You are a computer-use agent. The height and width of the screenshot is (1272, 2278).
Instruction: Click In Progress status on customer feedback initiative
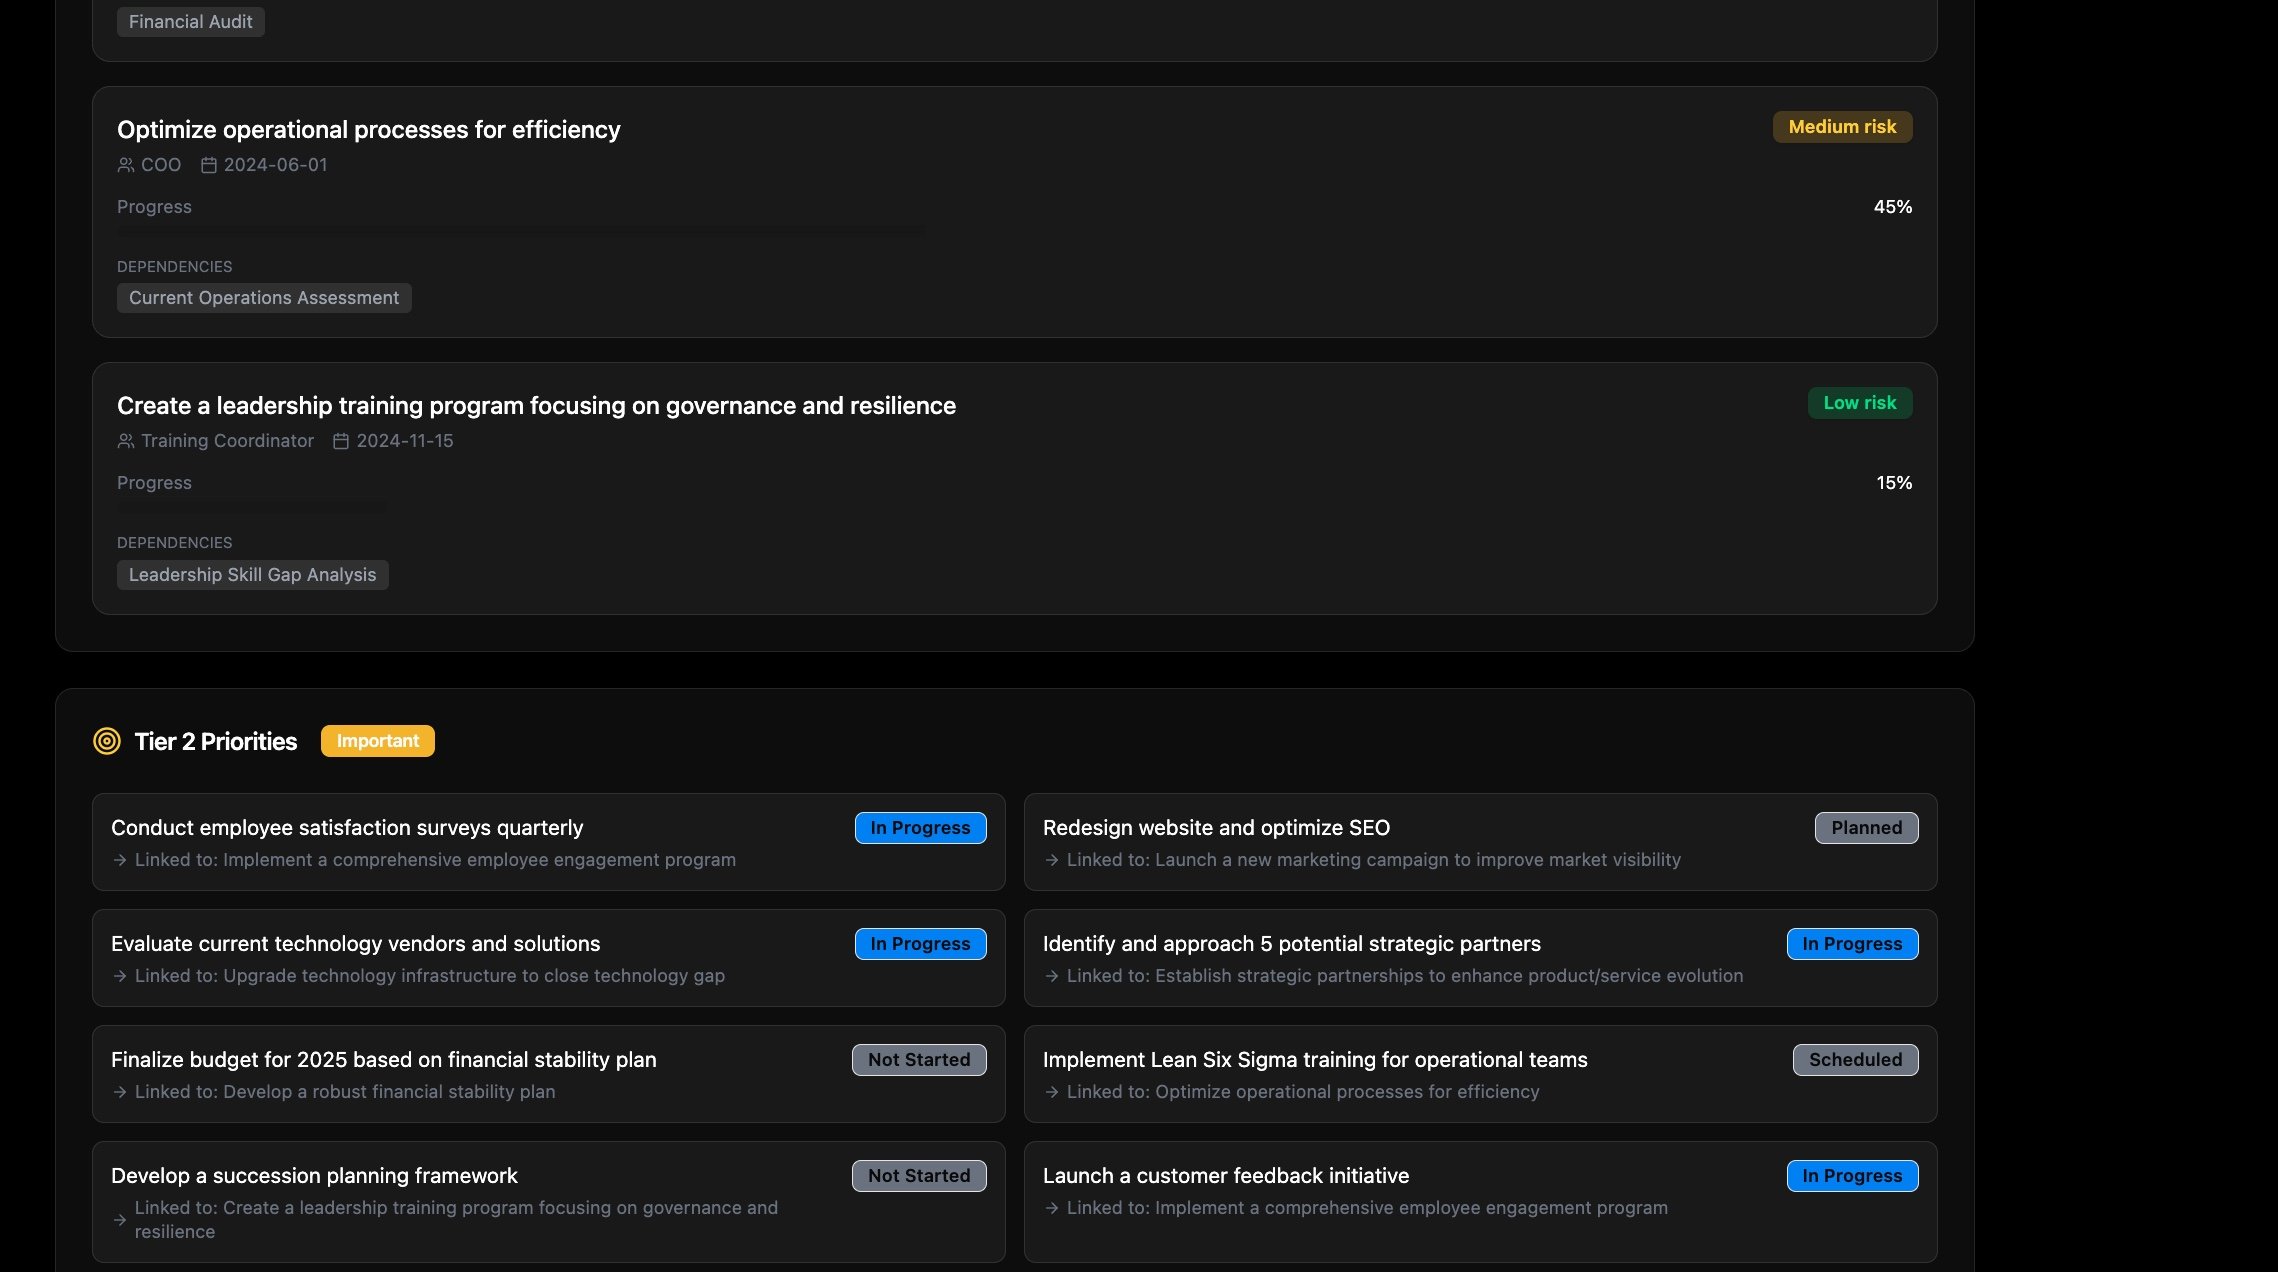point(1852,1176)
